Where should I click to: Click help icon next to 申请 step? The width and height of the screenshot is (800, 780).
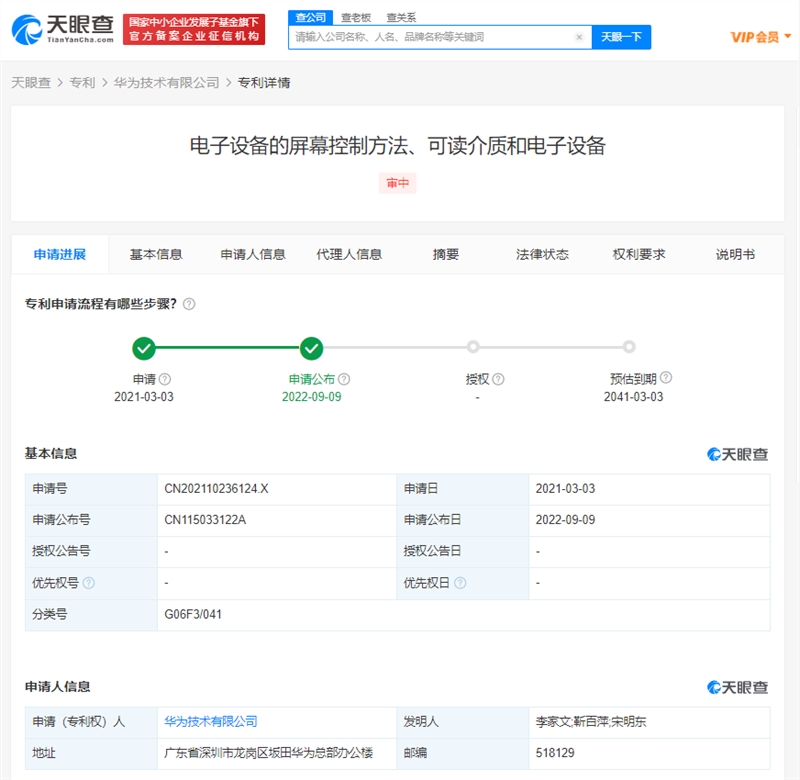[x=165, y=379]
